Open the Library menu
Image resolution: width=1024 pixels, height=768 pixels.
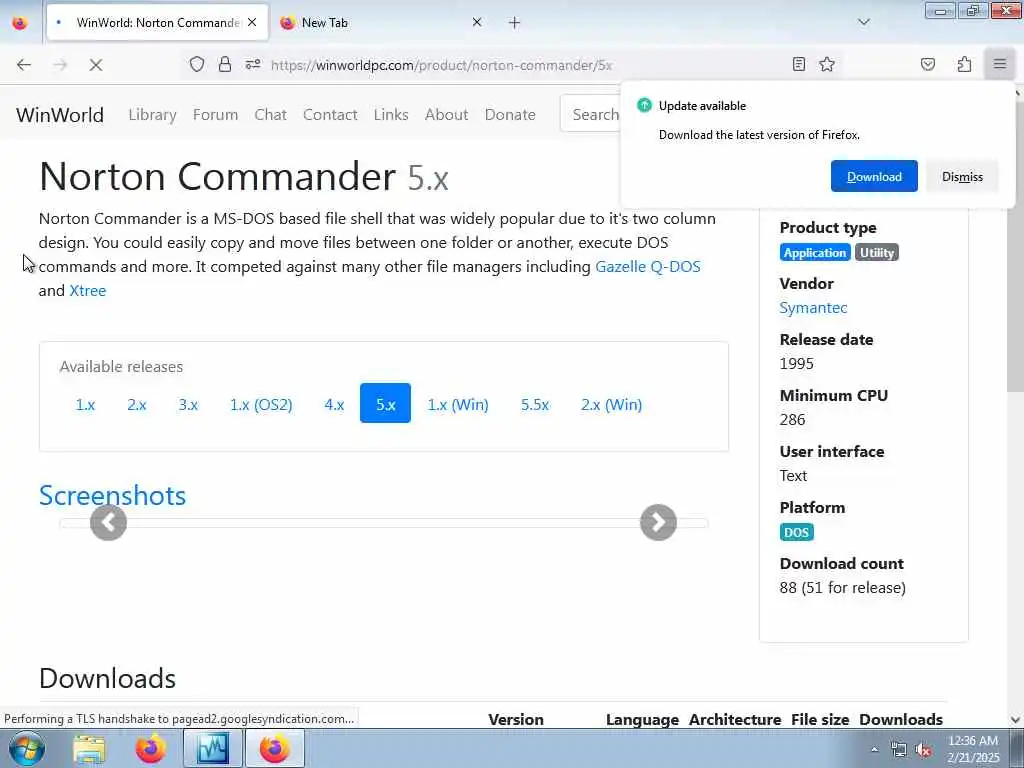point(152,114)
